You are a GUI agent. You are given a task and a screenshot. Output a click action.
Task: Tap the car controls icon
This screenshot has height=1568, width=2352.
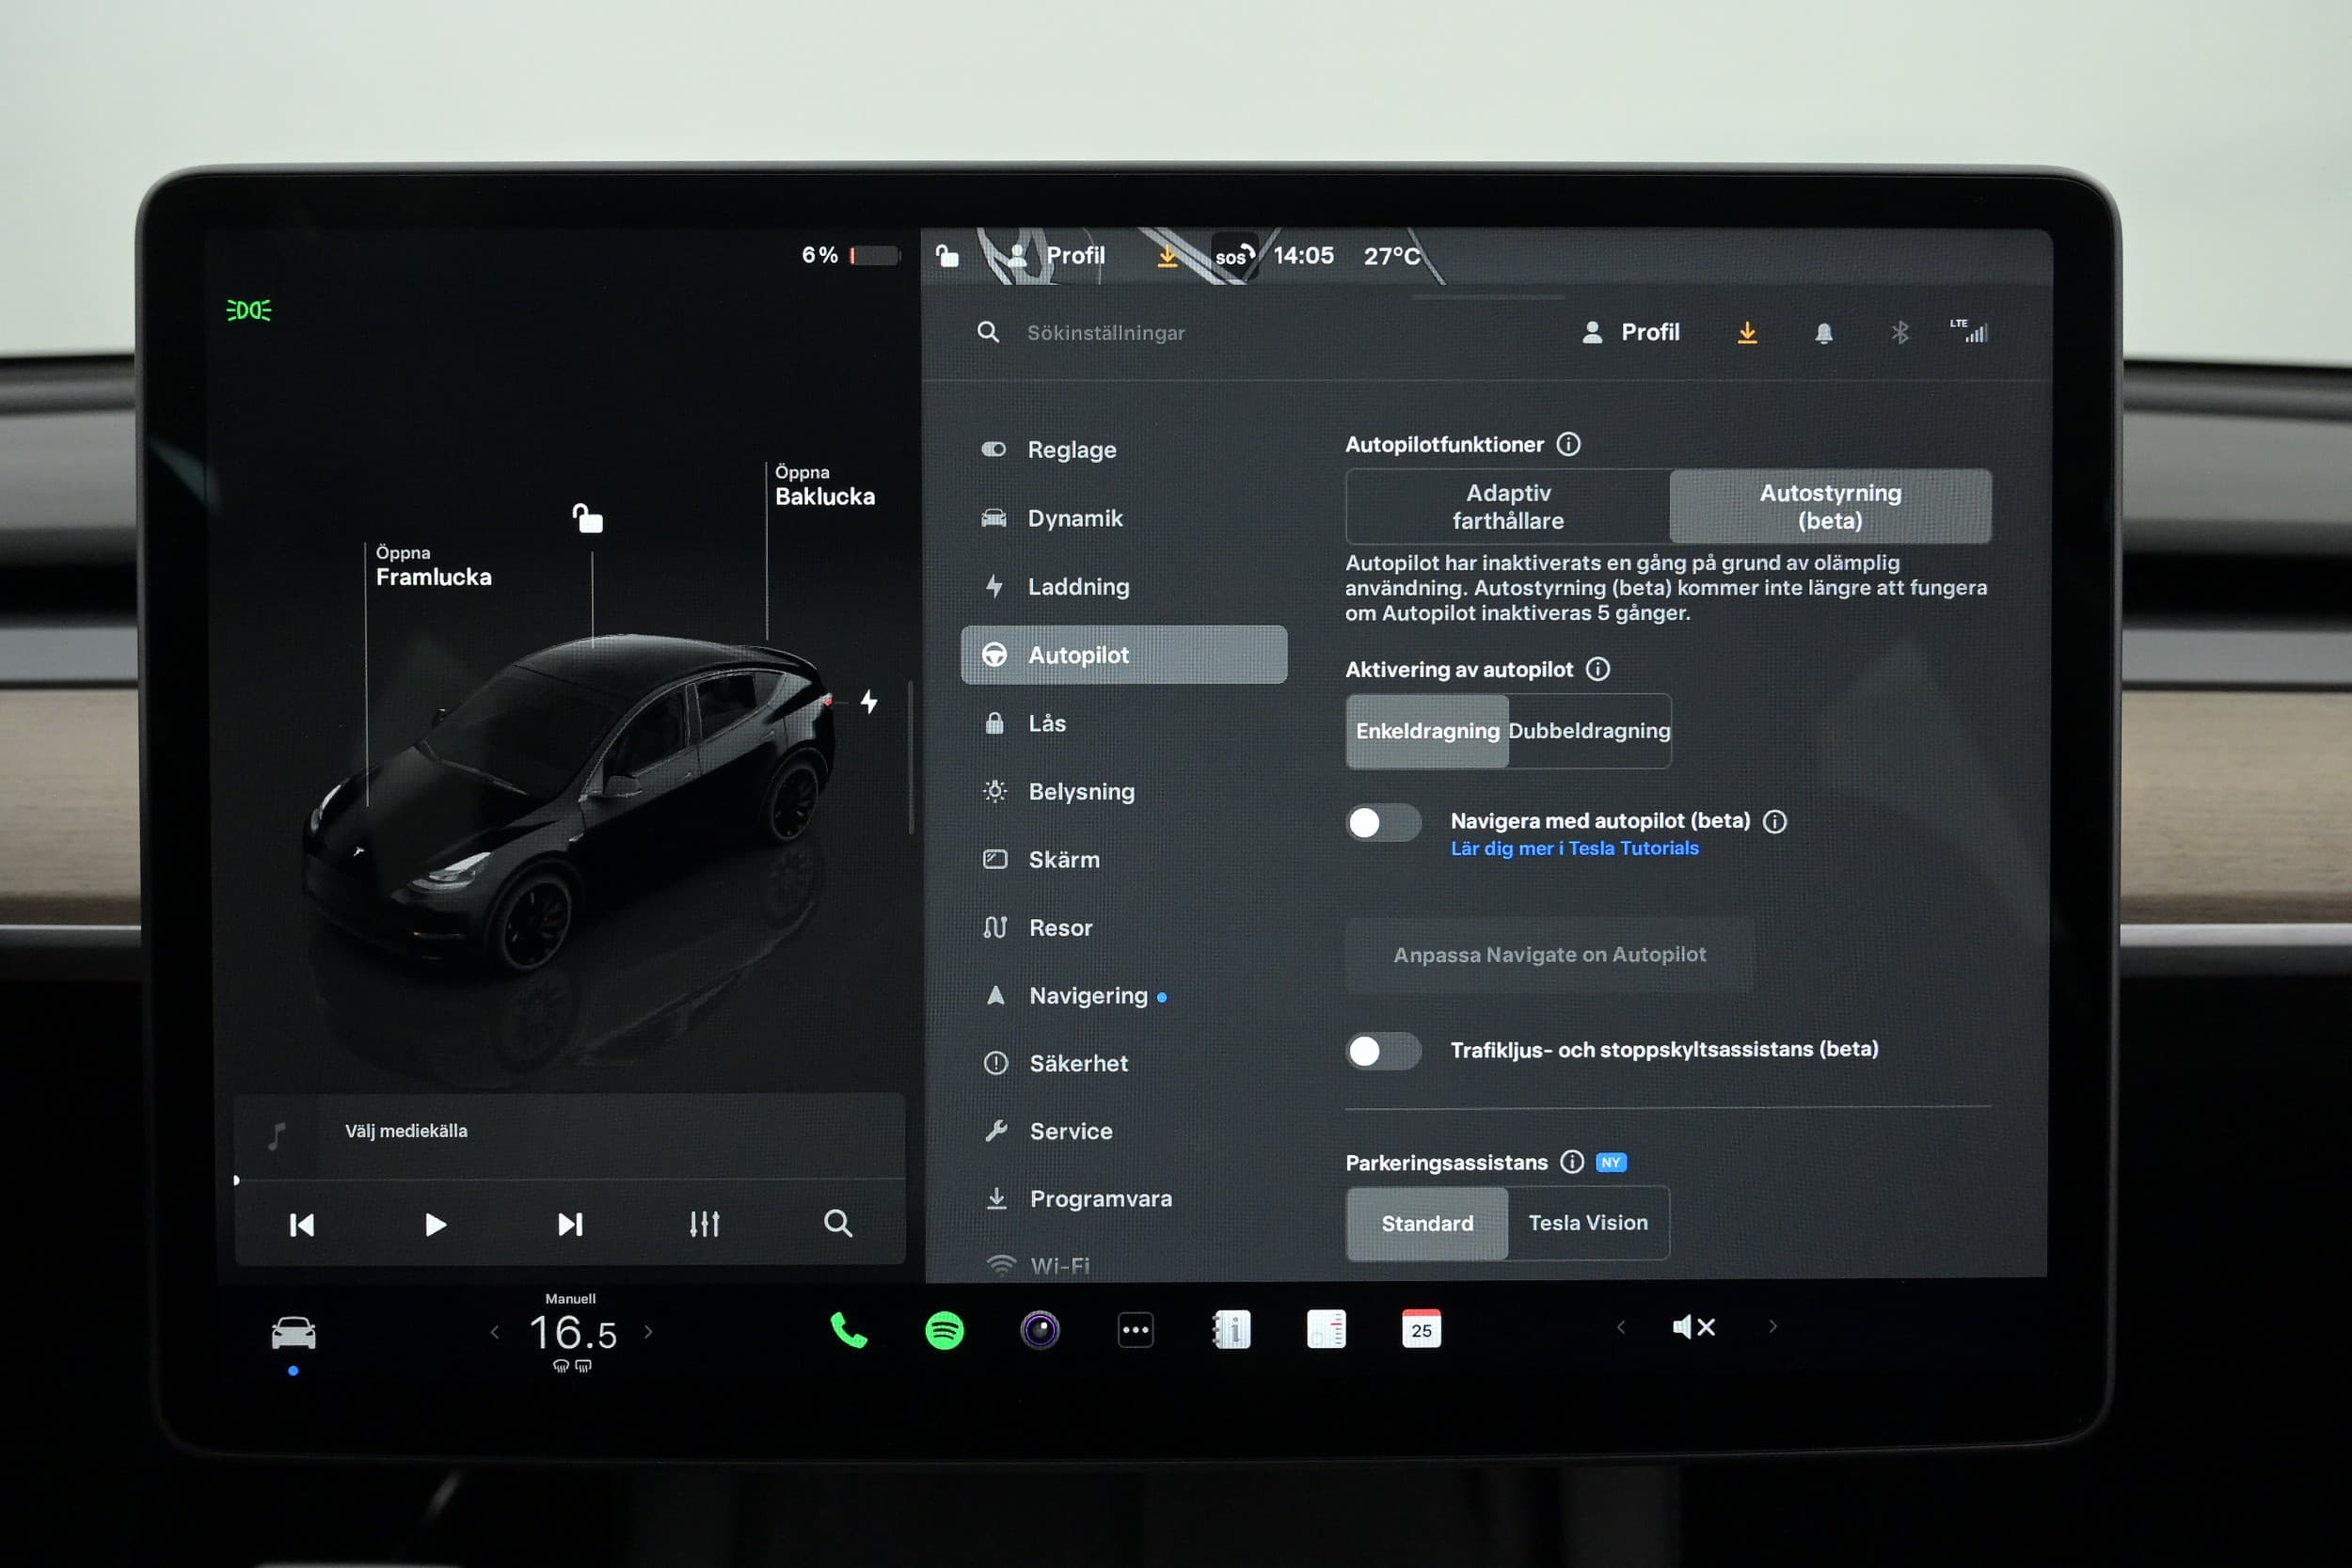pos(294,1333)
